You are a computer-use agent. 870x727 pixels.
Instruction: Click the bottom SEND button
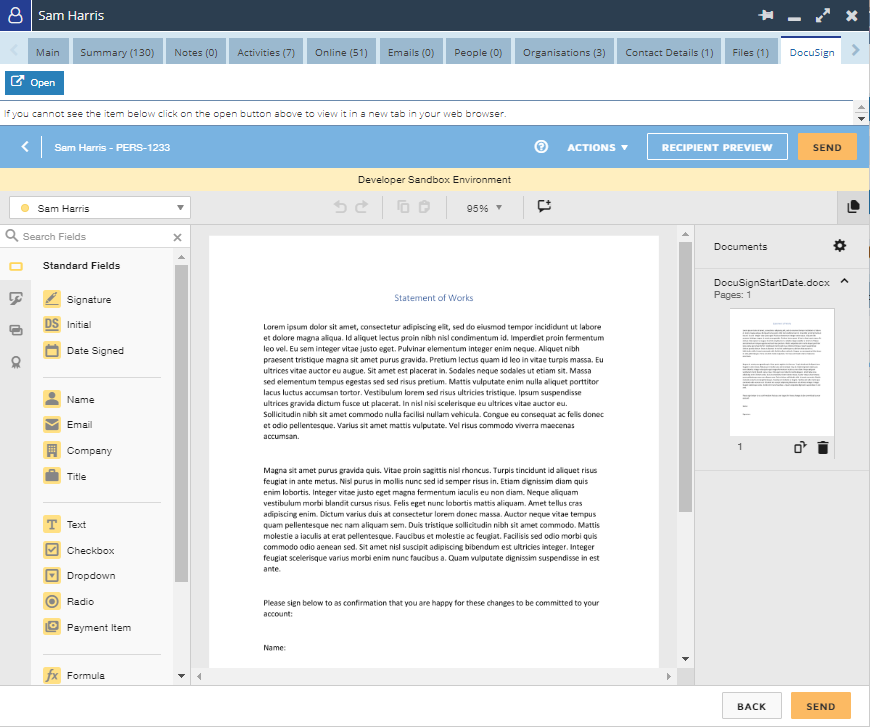820,706
